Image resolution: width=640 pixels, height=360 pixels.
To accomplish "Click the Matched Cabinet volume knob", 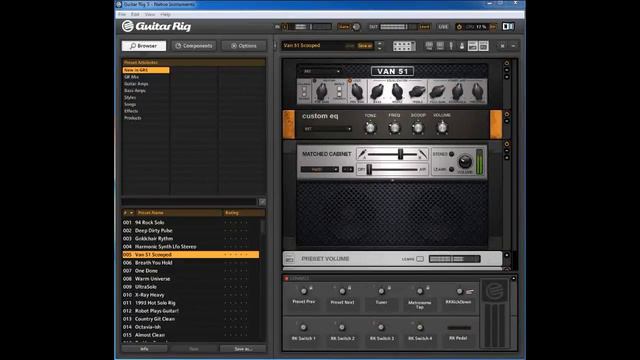I will coord(465,162).
